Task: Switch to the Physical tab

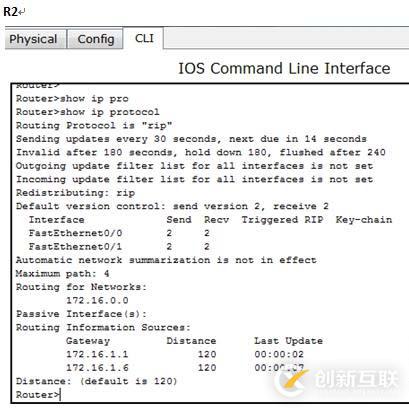Action: pyautogui.click(x=33, y=39)
